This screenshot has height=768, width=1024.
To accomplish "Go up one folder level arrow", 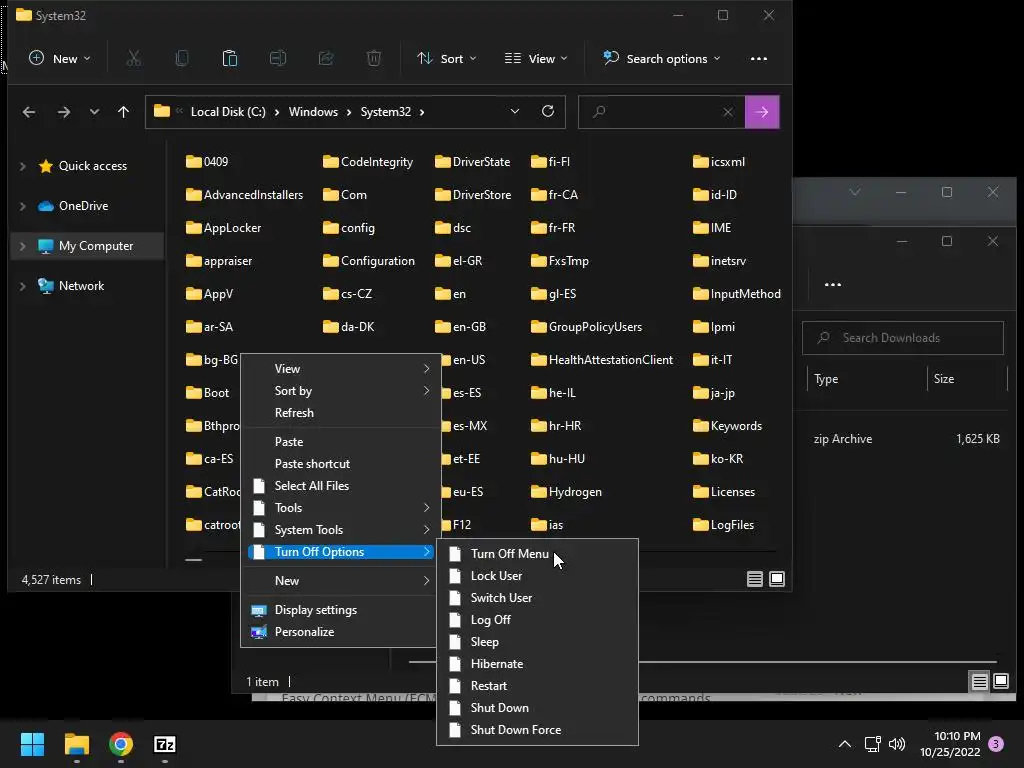I will (x=123, y=112).
